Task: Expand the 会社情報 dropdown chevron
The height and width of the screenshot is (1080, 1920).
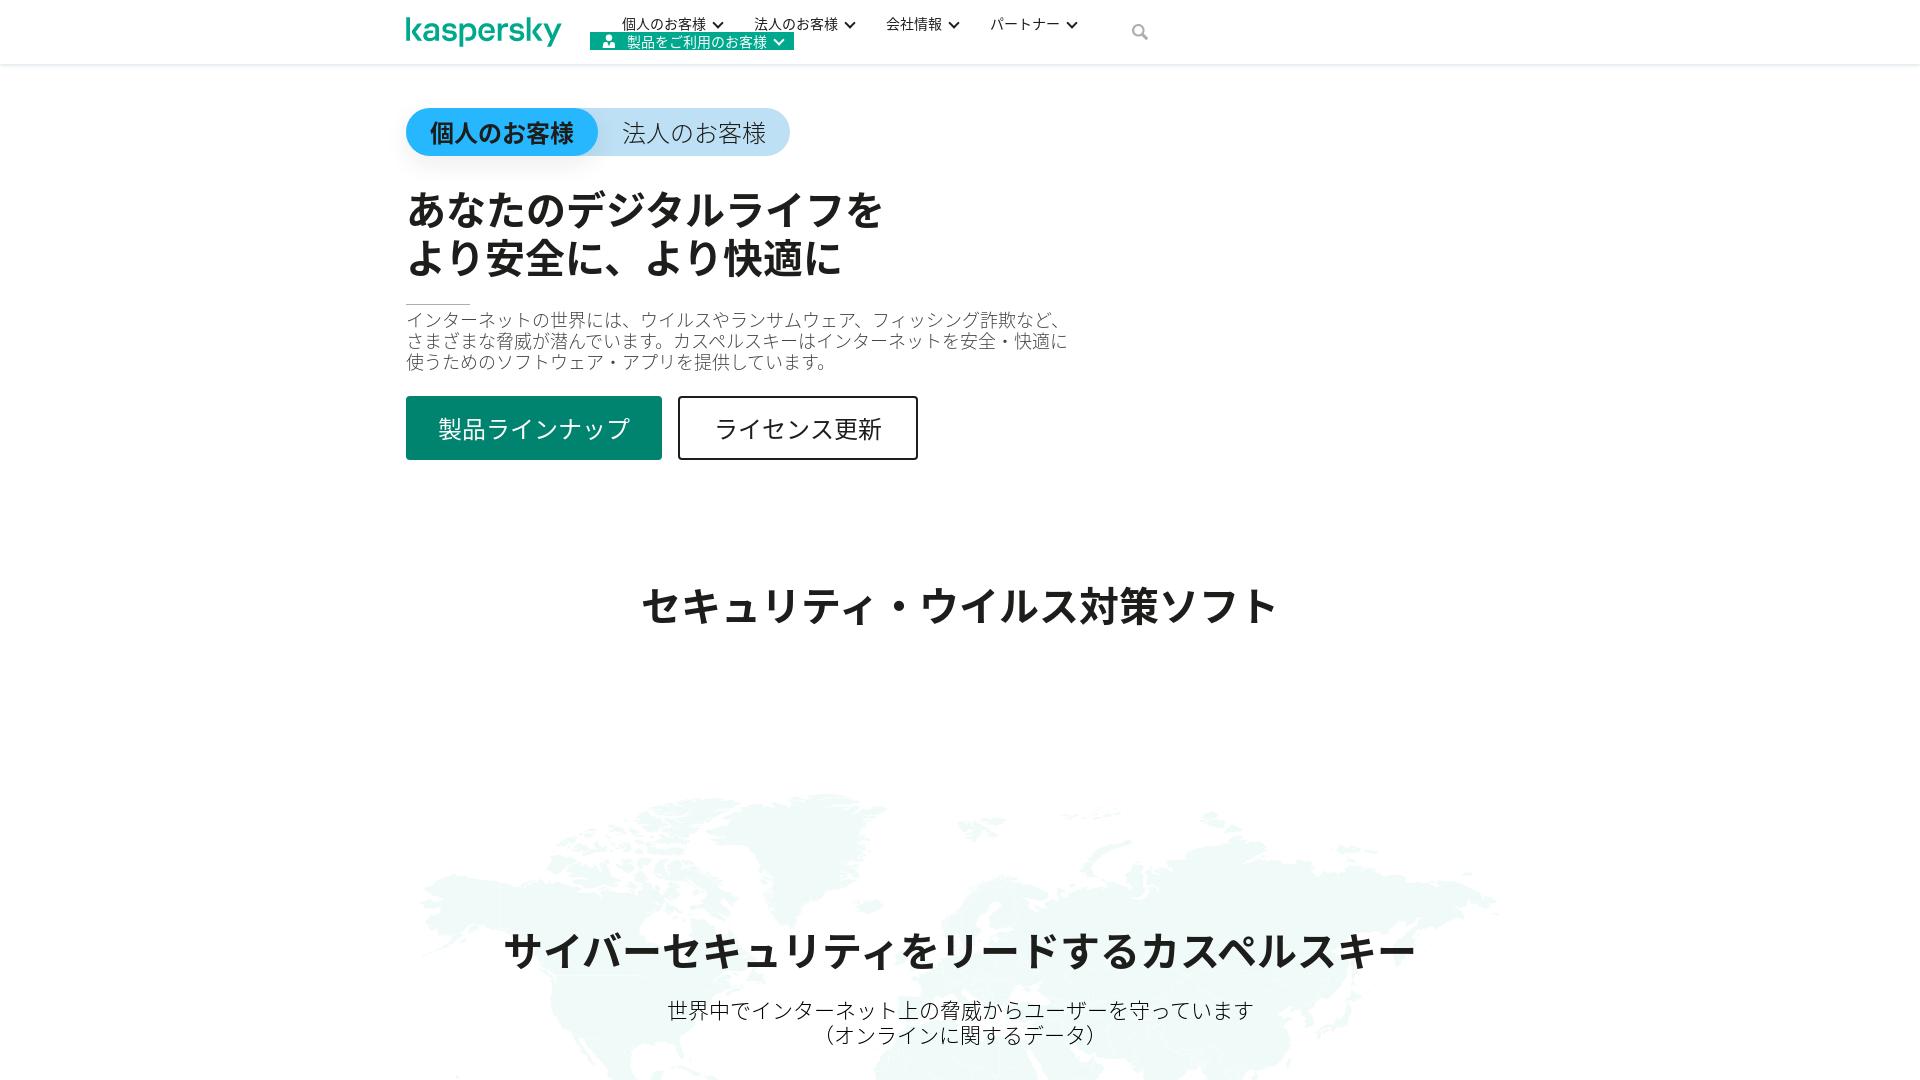Action: pos(954,25)
